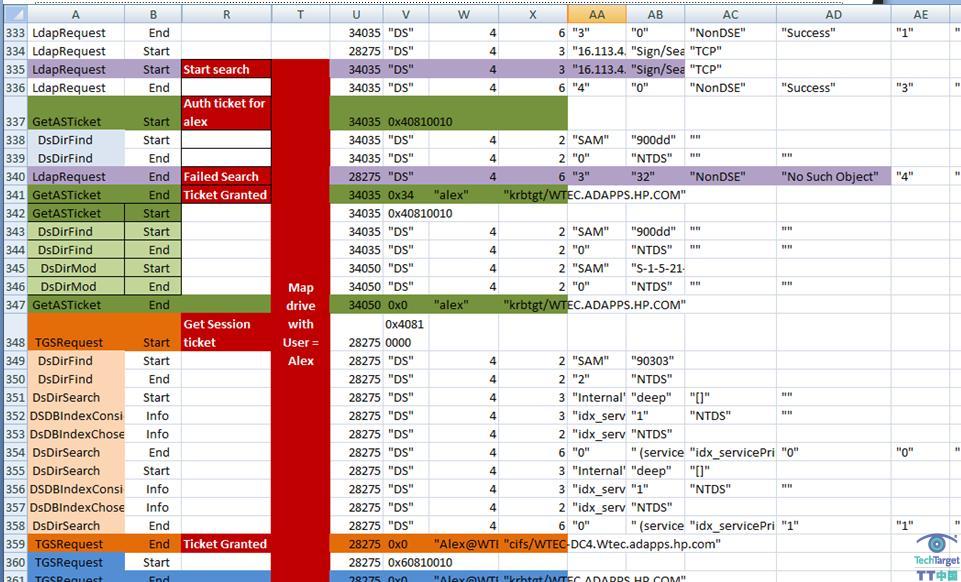This screenshot has width=961, height=582.
Task: Click the "0x4081 0000" cell in row 348
Action: (x=406, y=333)
